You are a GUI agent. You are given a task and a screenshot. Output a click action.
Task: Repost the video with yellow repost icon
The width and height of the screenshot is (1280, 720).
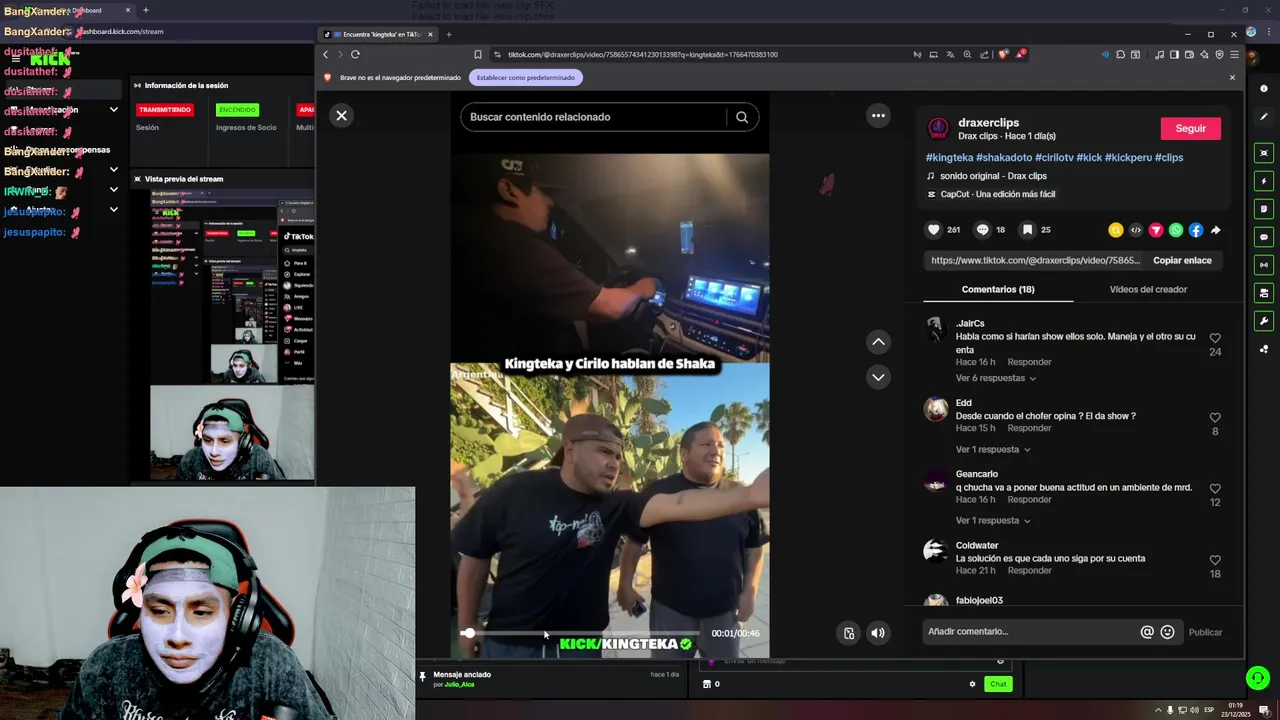(x=1116, y=230)
